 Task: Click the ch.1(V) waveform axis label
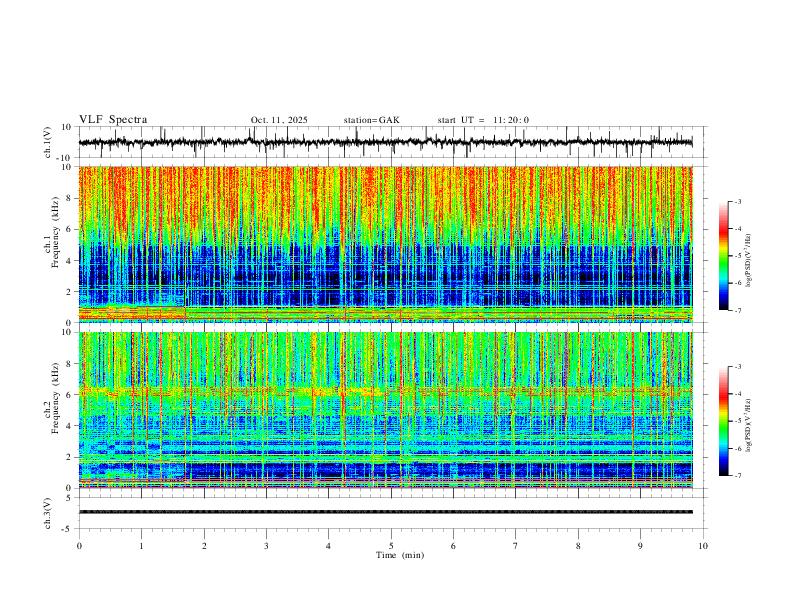click(x=47, y=142)
